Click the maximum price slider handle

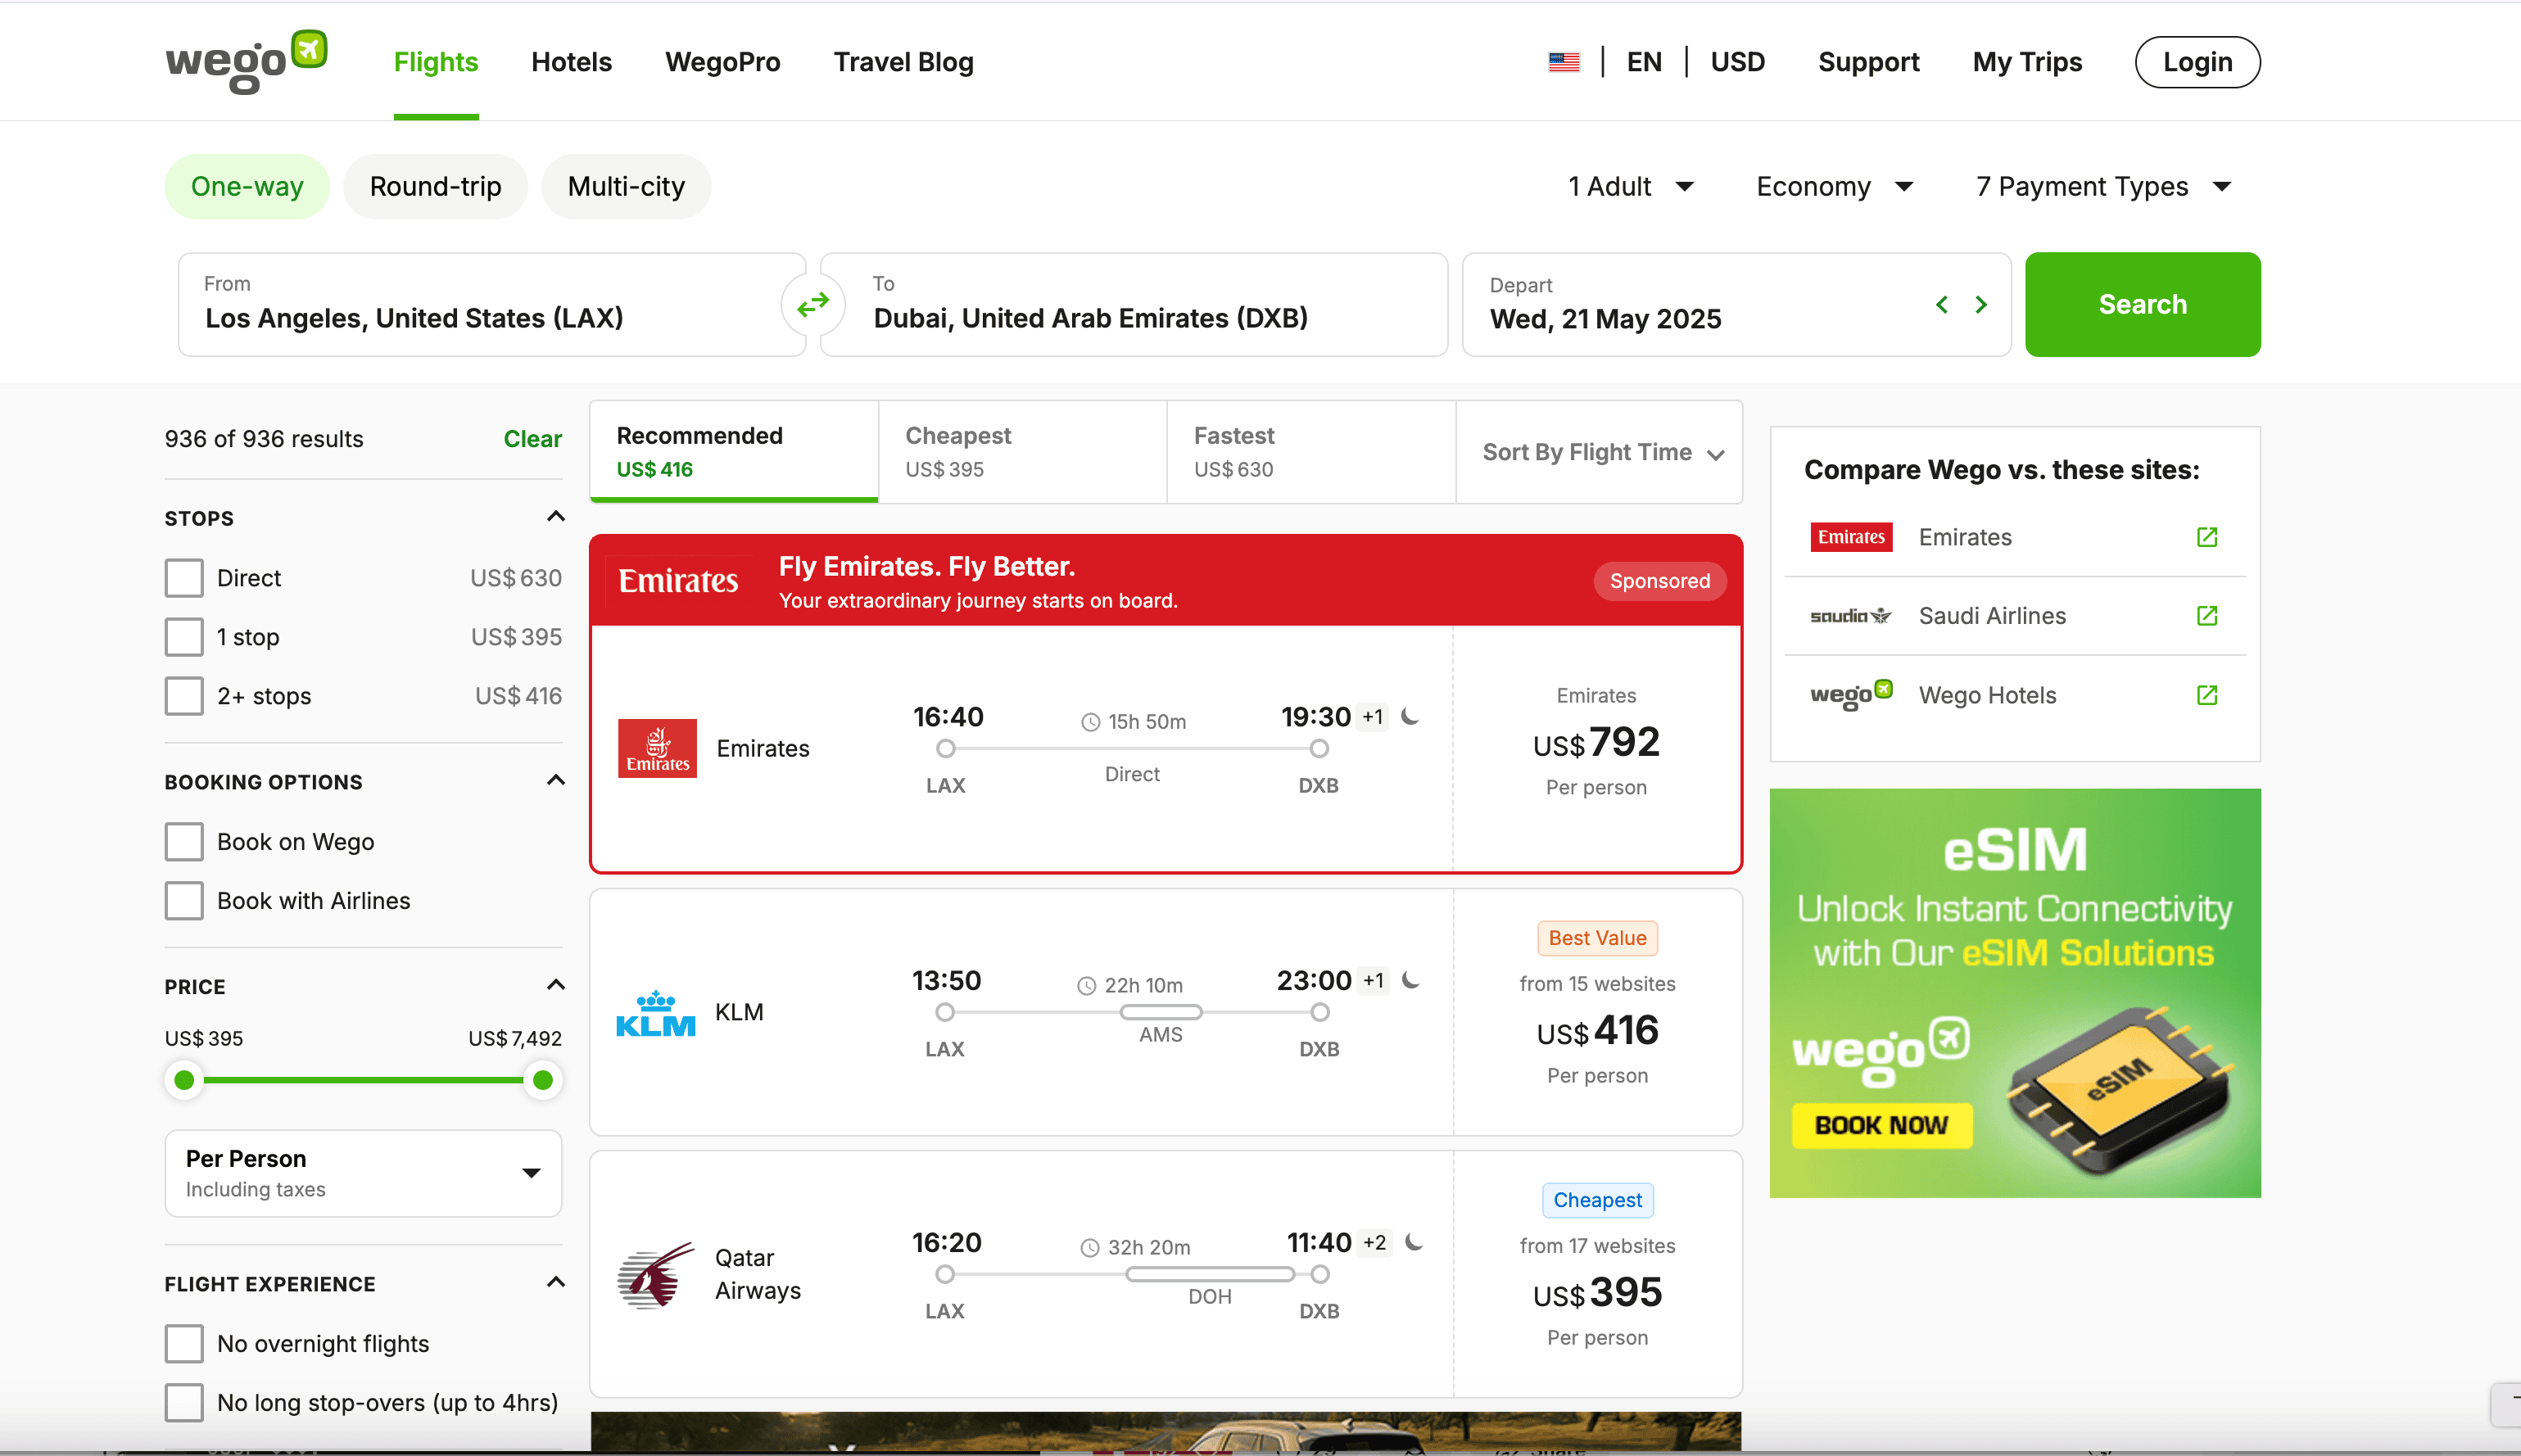[543, 1080]
